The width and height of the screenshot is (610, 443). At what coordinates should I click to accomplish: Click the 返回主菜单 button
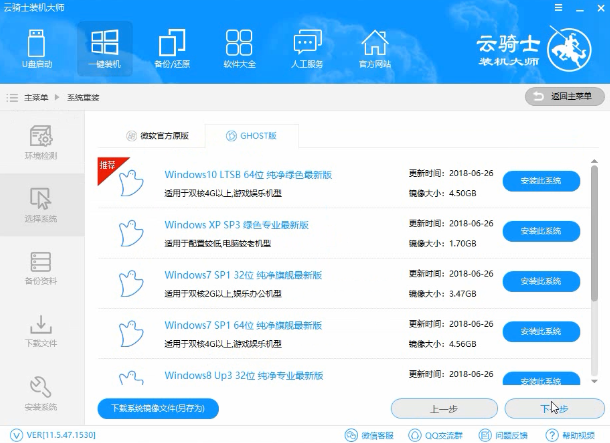click(564, 96)
